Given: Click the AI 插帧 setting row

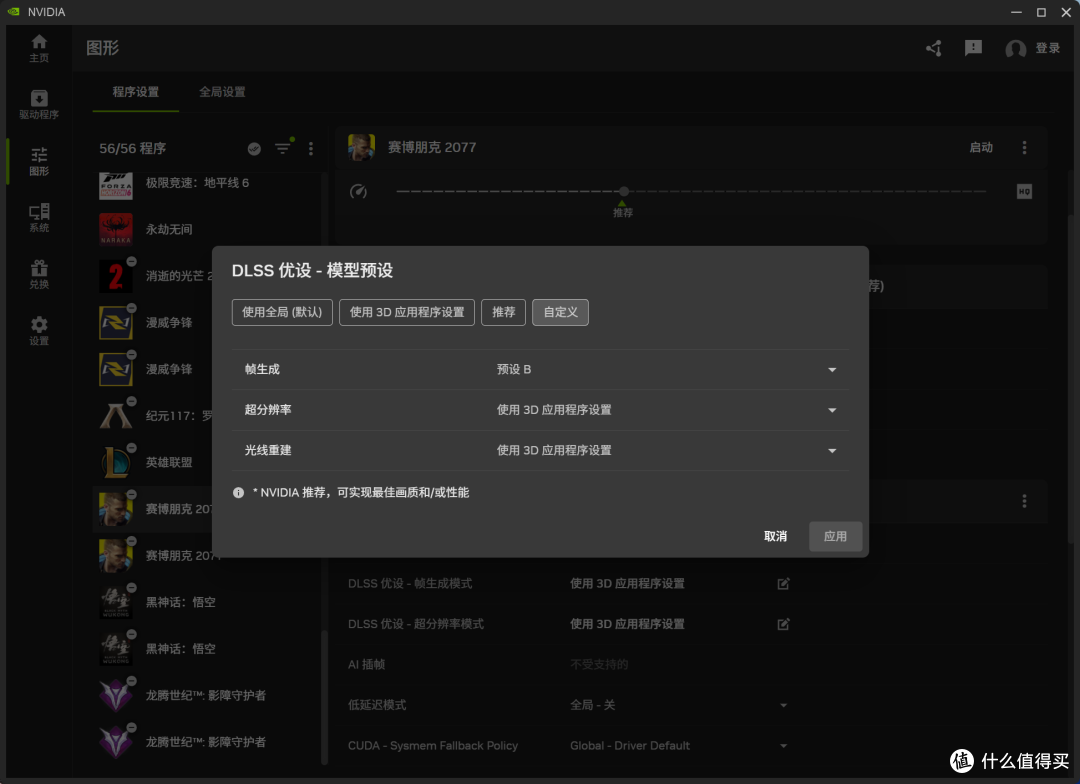Looking at the screenshot, I should (x=569, y=665).
